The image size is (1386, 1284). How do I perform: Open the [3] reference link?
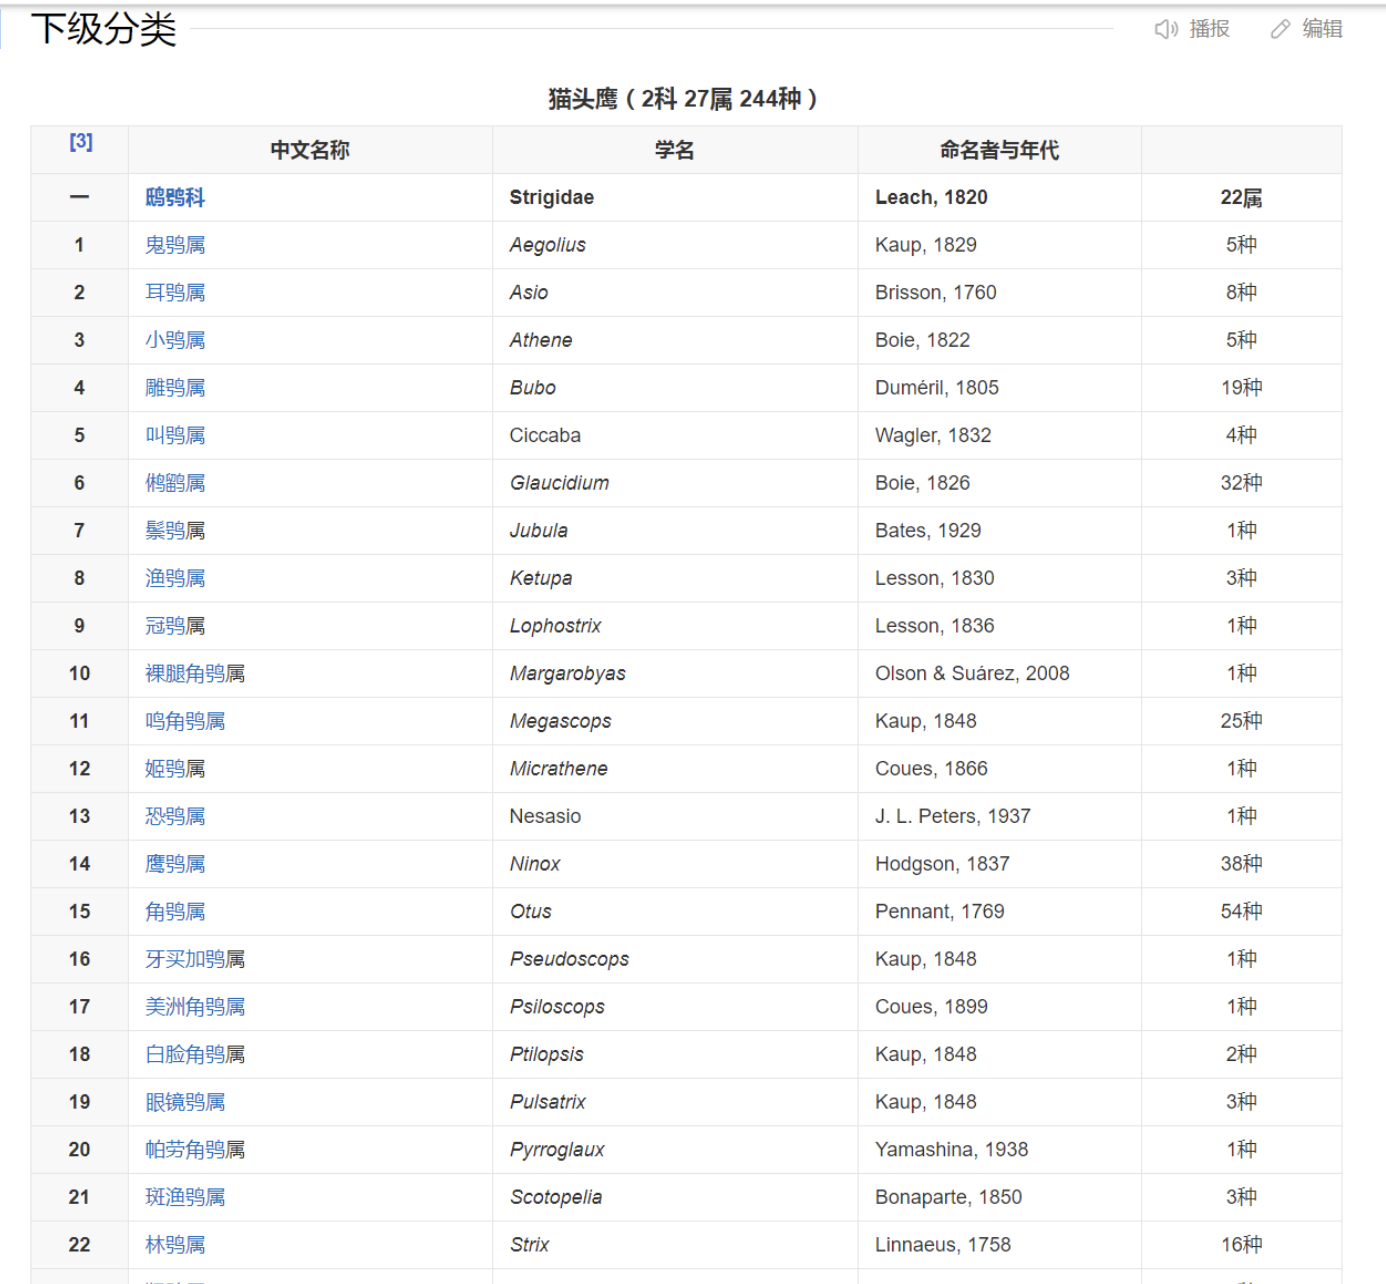tap(81, 142)
